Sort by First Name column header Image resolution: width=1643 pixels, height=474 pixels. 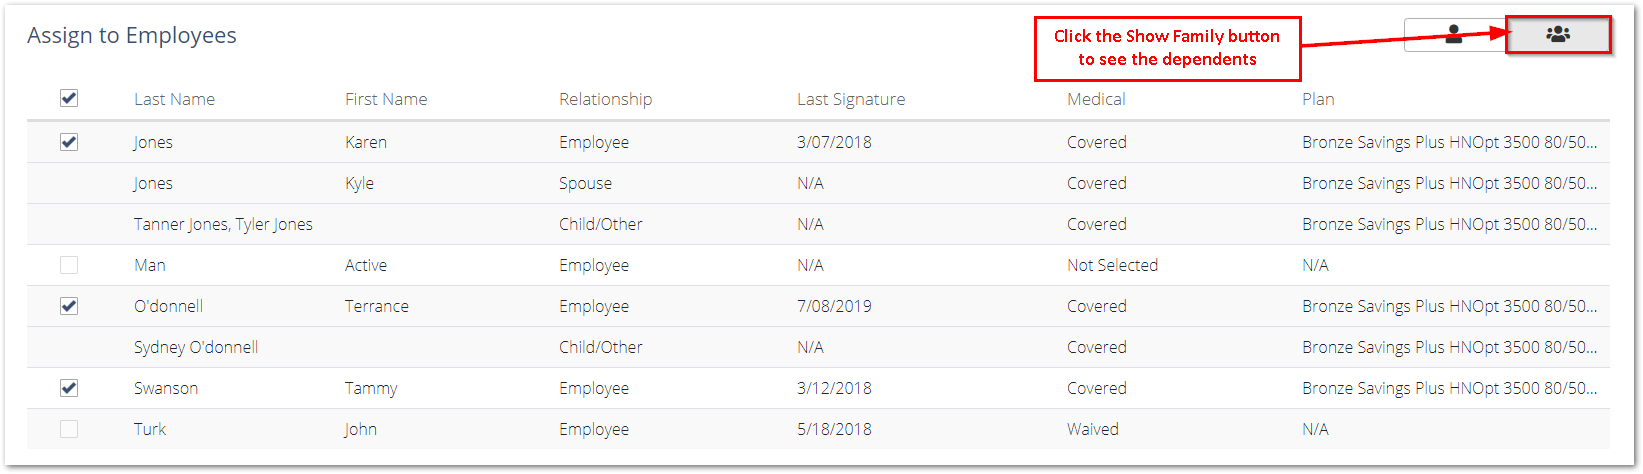click(x=386, y=99)
